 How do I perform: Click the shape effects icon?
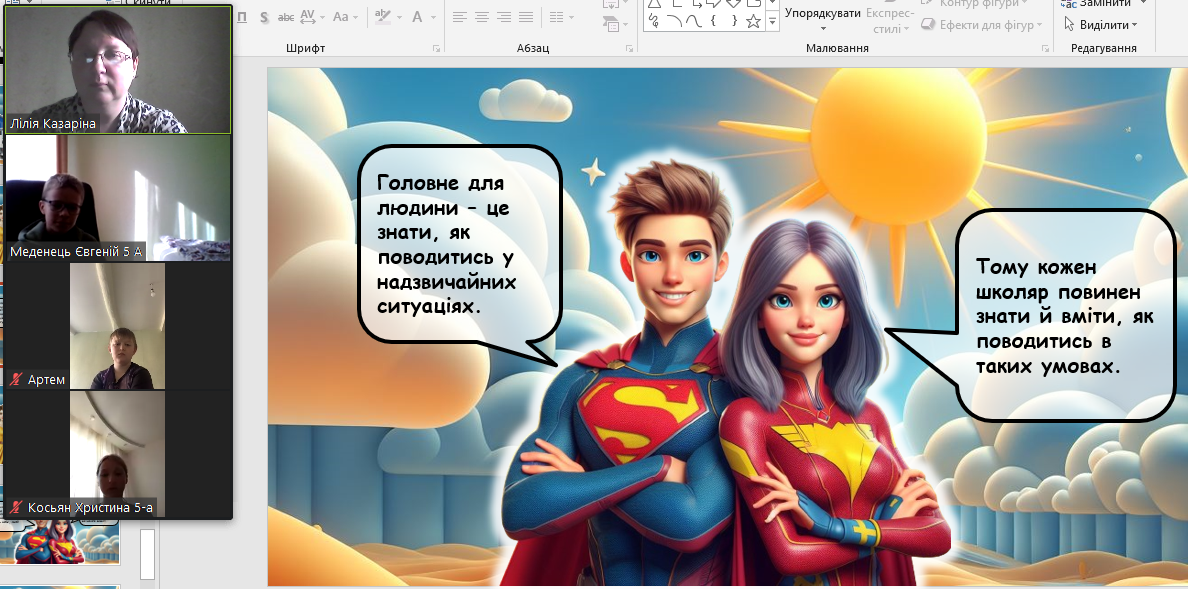[x=928, y=25]
